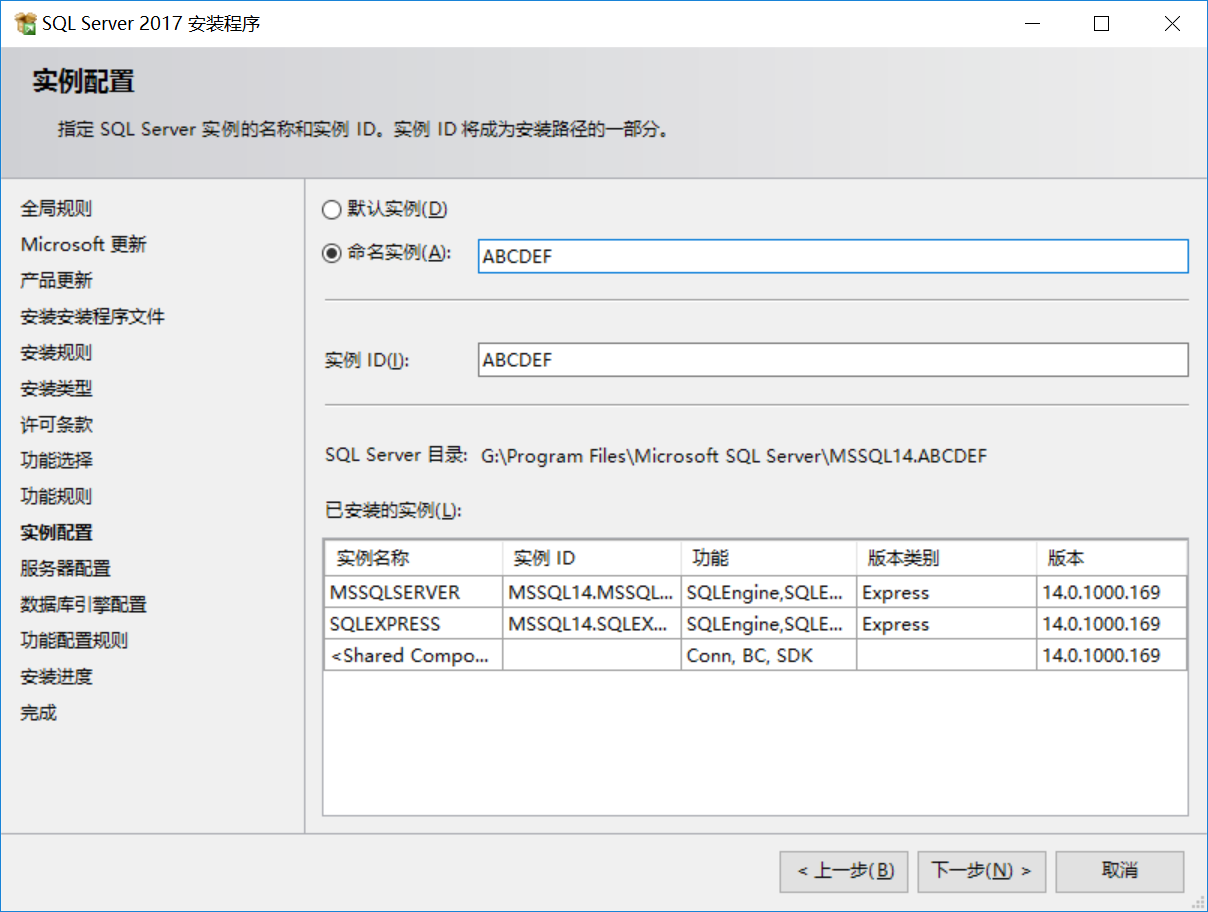Select the 命名实例 radio button
Viewport: 1208px width, 912px height.
click(x=331, y=254)
